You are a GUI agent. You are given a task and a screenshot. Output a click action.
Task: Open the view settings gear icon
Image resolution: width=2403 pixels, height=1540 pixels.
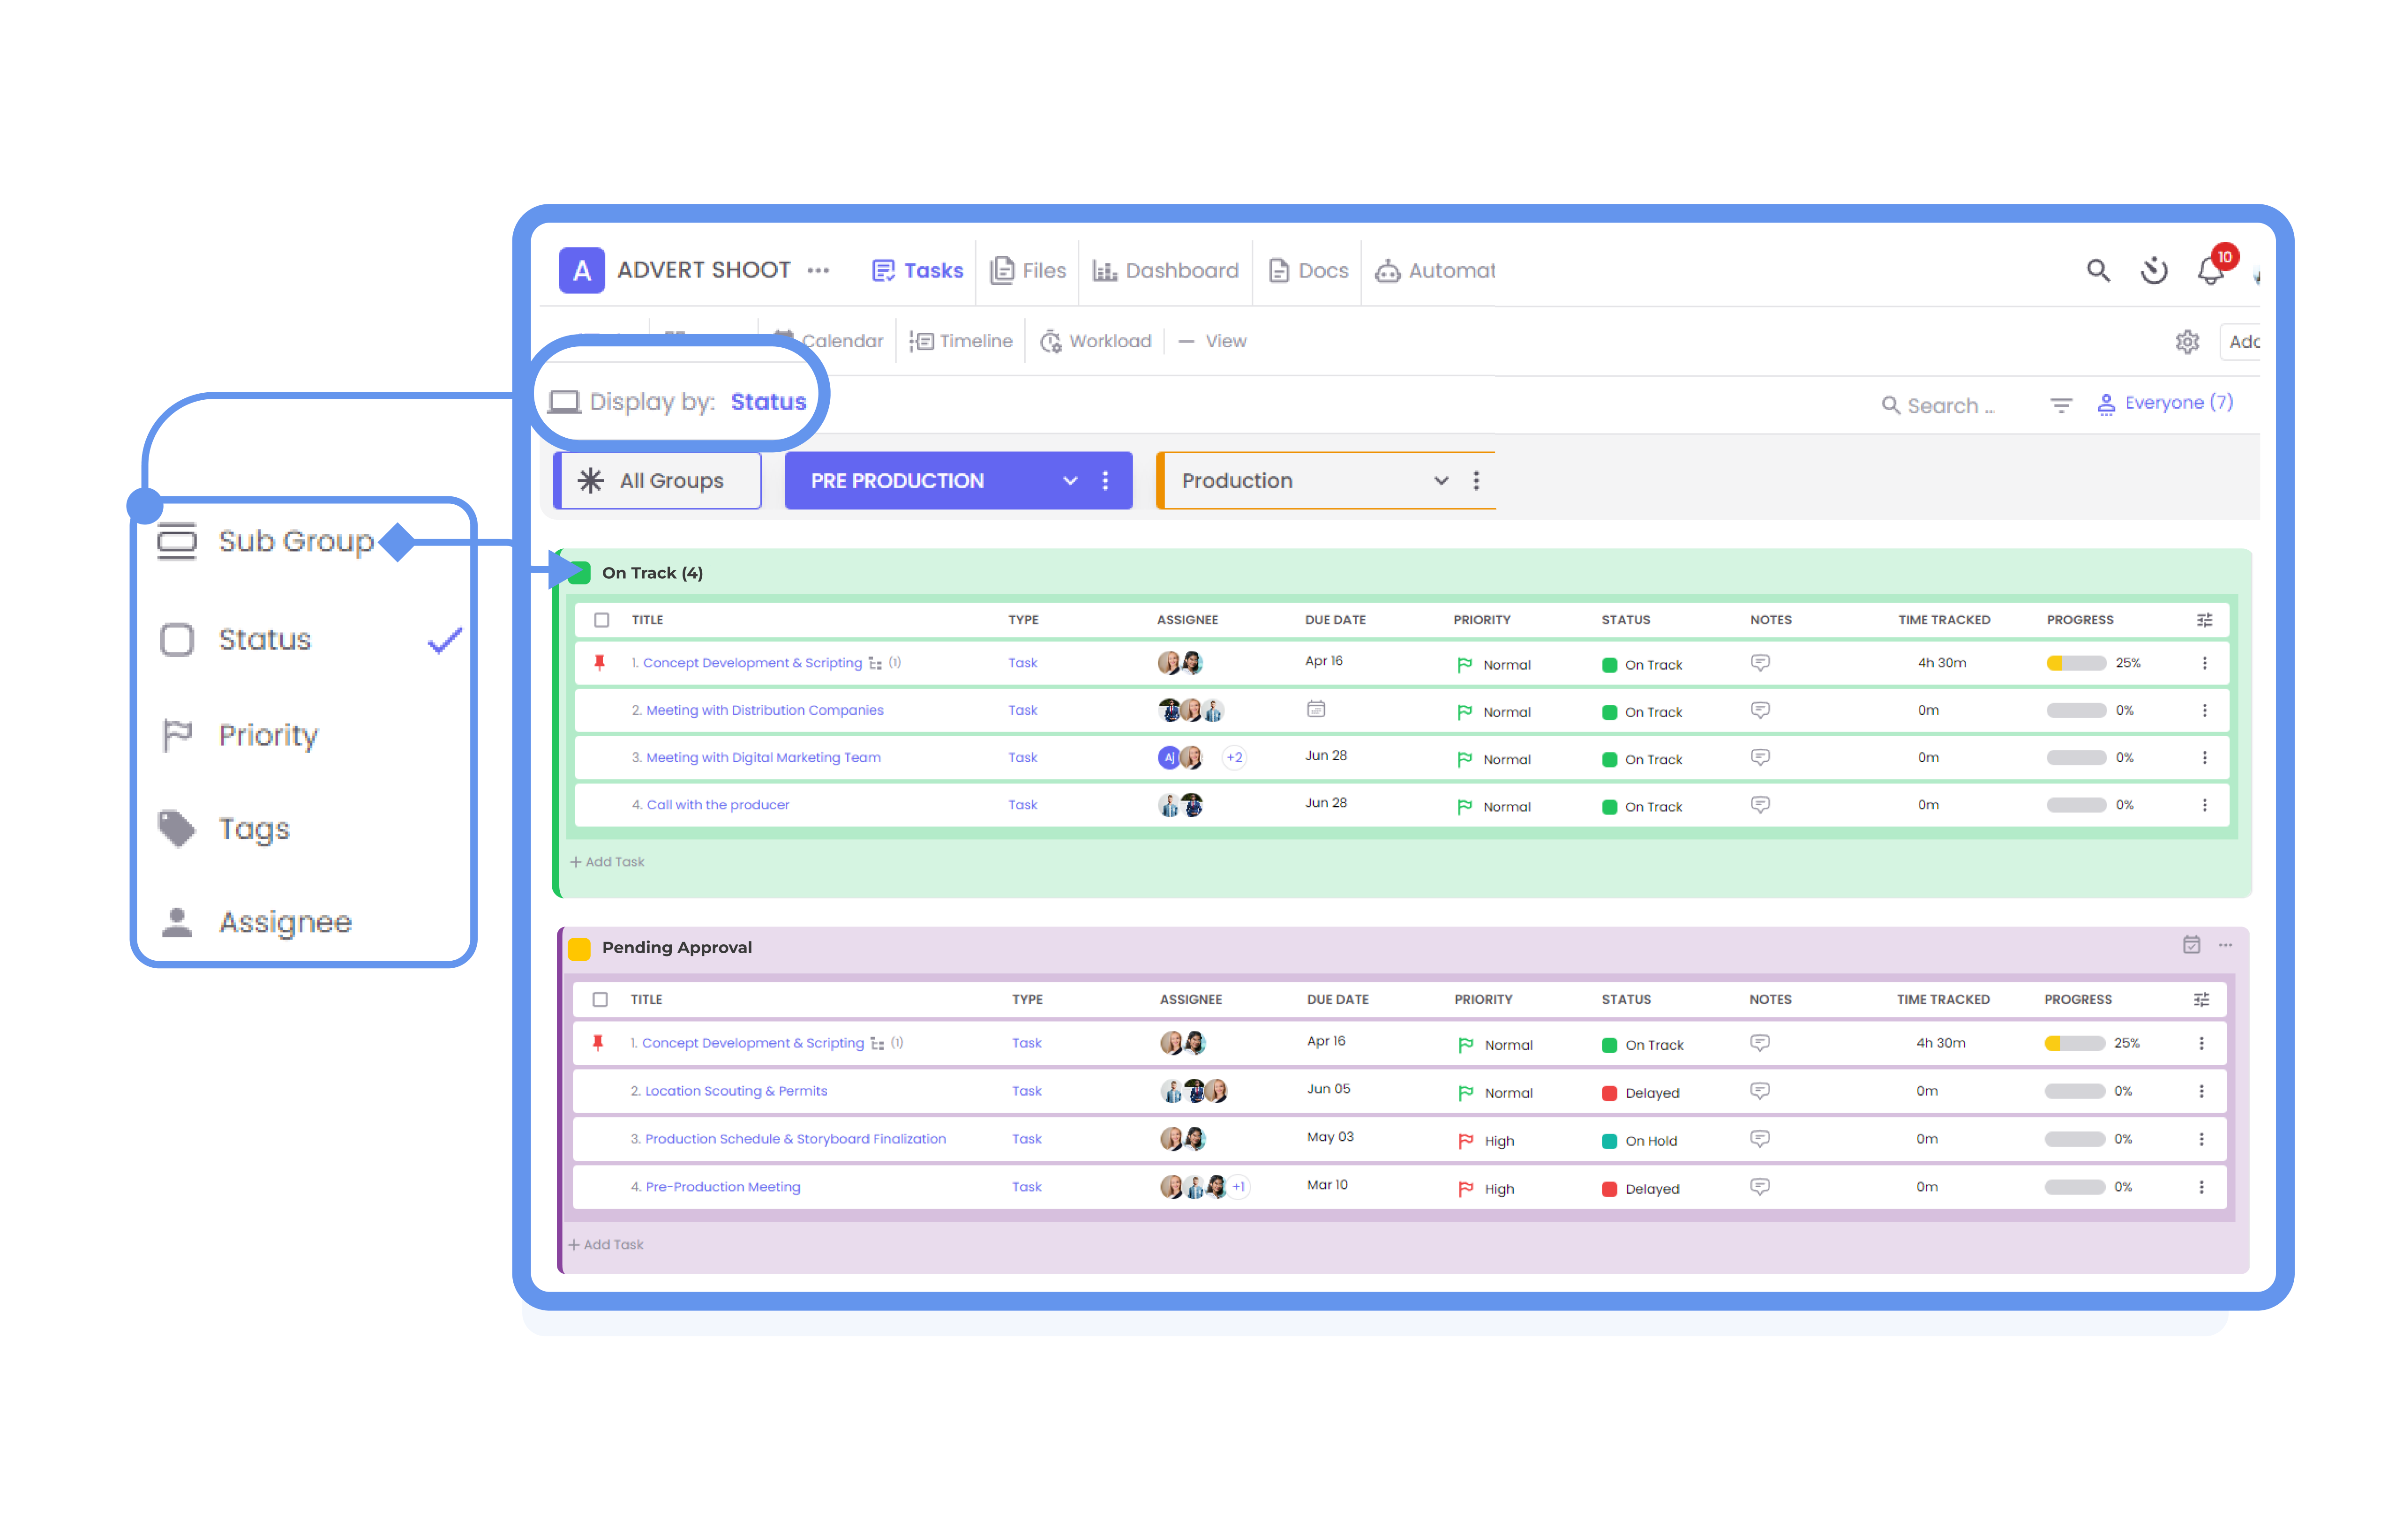2187,342
